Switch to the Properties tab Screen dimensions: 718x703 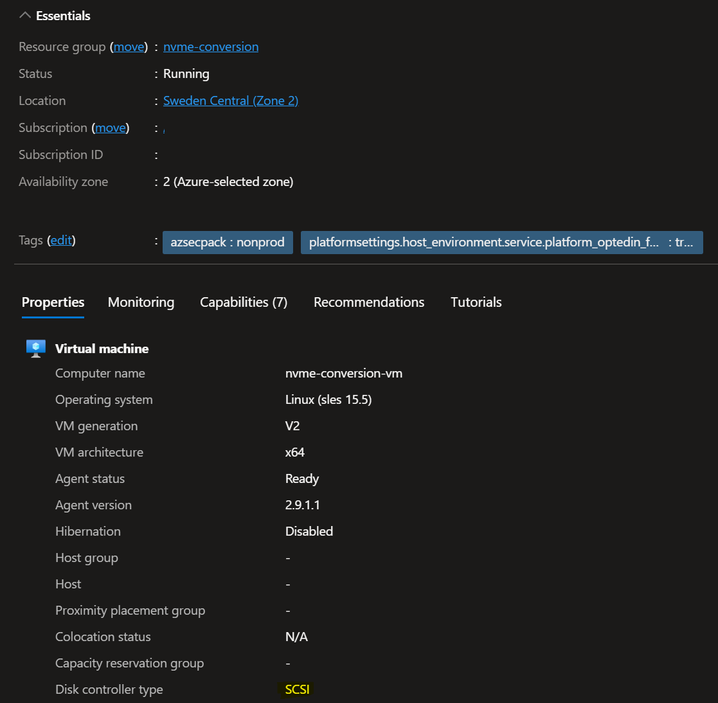[x=53, y=302]
